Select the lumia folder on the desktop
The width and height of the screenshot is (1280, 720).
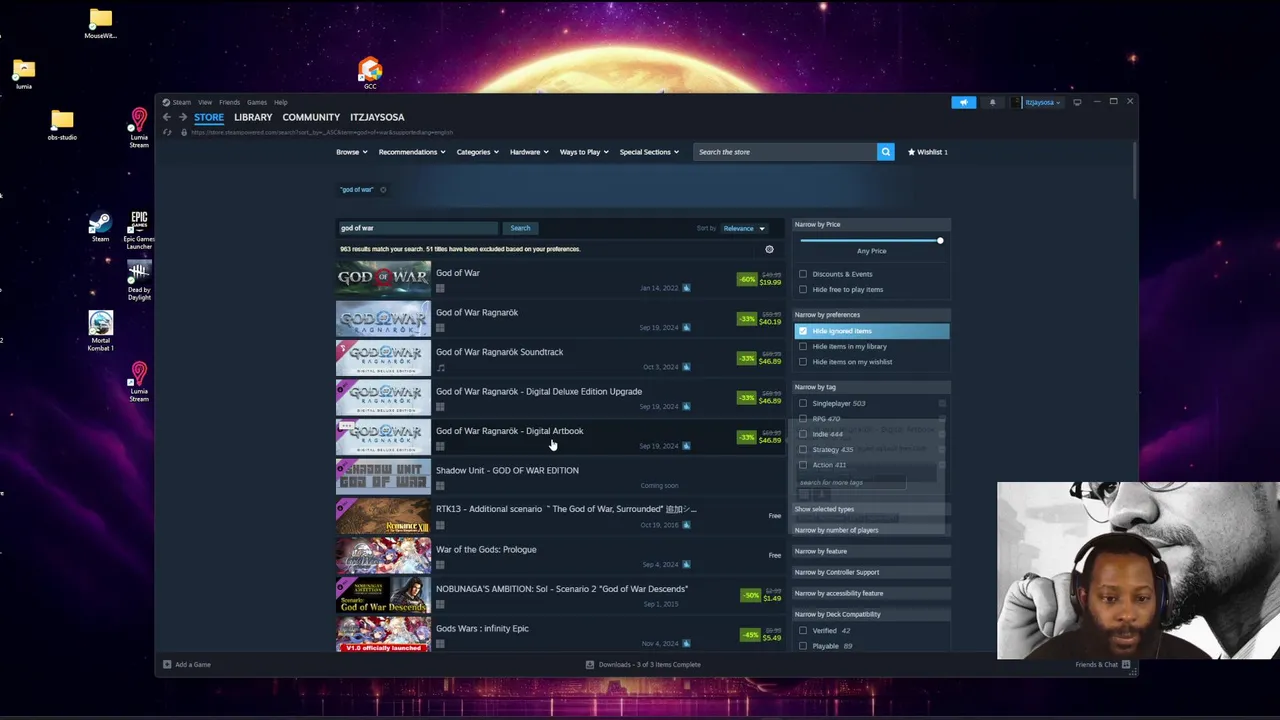(x=24, y=74)
